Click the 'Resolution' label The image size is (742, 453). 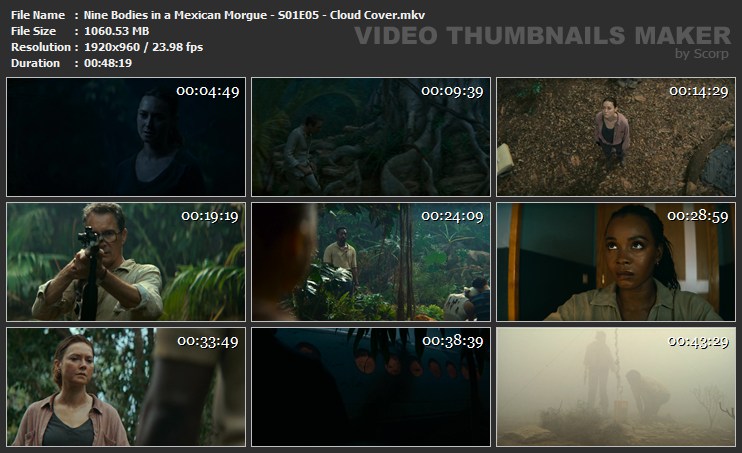tap(41, 47)
